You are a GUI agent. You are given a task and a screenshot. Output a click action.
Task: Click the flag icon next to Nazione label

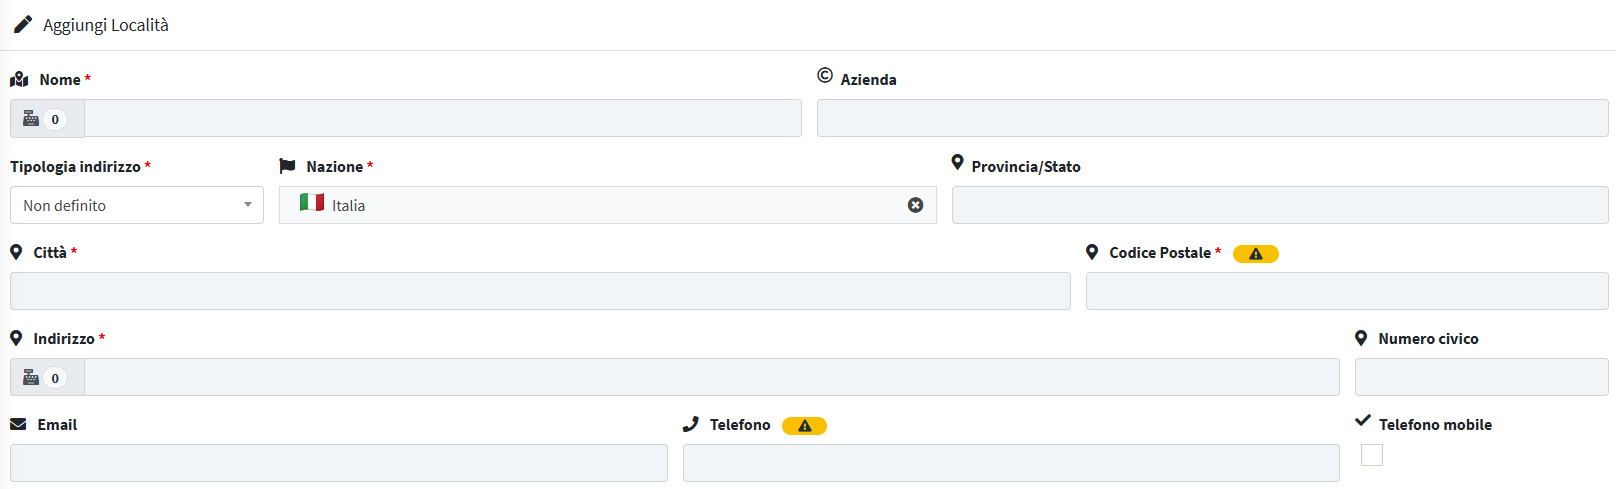[x=287, y=165]
